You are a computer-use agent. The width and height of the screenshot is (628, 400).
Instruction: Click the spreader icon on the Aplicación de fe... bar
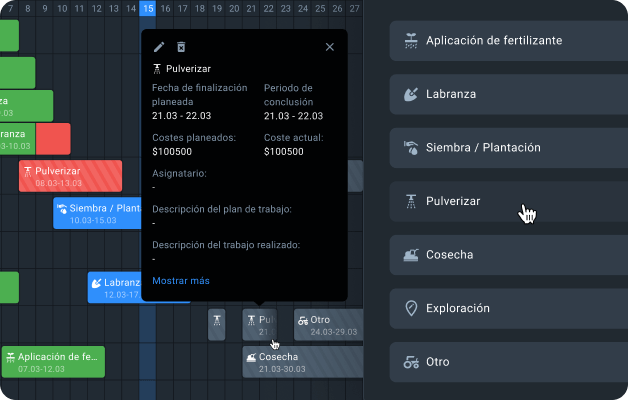pyautogui.click(x=10, y=357)
